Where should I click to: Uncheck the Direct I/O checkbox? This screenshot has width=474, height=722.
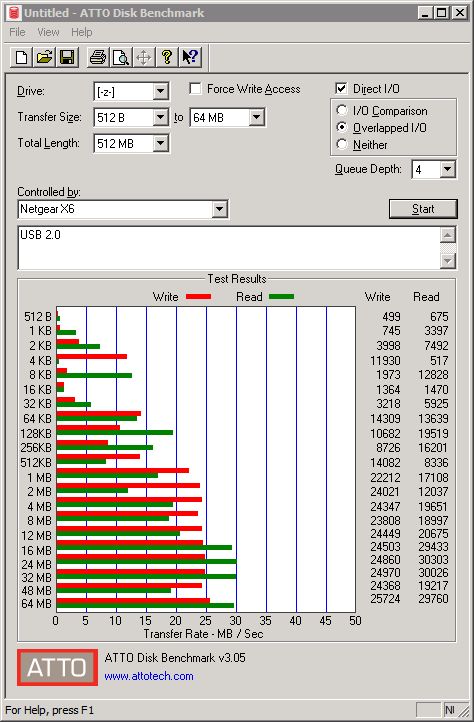coord(341,88)
